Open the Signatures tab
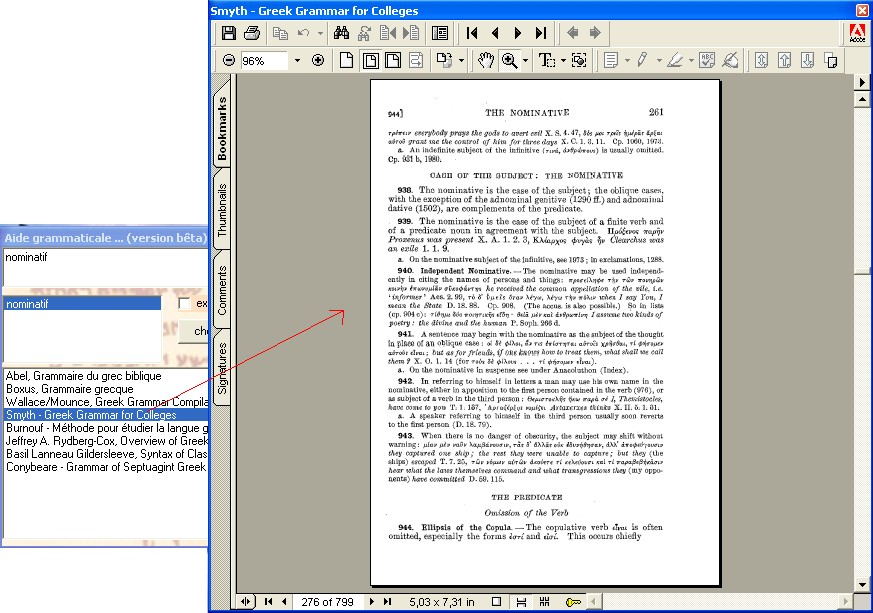Image resolution: width=873 pixels, height=613 pixels. click(222, 368)
